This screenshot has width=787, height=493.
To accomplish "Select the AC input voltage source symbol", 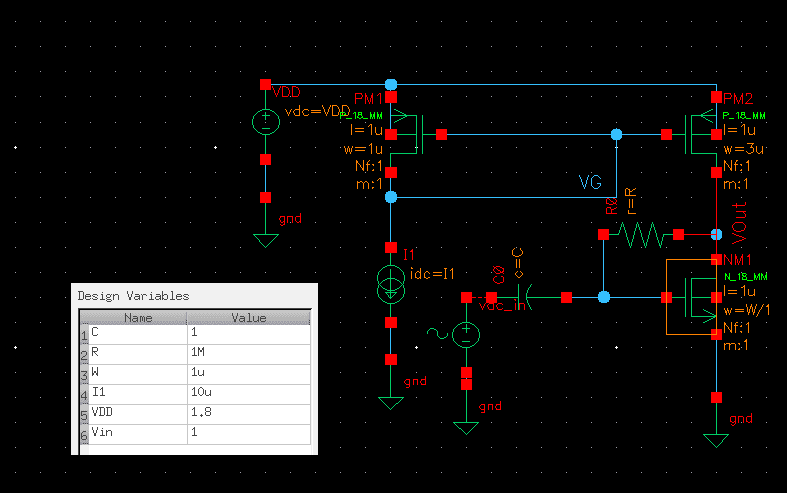I will pyautogui.click(x=466, y=335).
